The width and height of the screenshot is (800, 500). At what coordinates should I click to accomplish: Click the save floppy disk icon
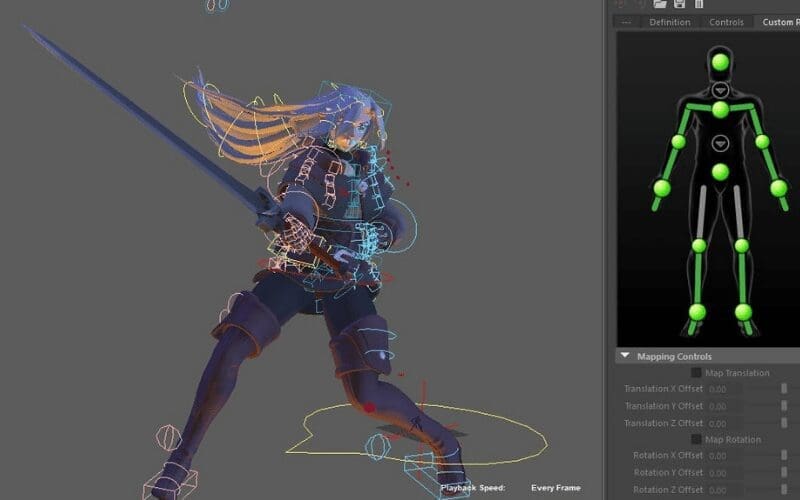pyautogui.click(x=680, y=4)
